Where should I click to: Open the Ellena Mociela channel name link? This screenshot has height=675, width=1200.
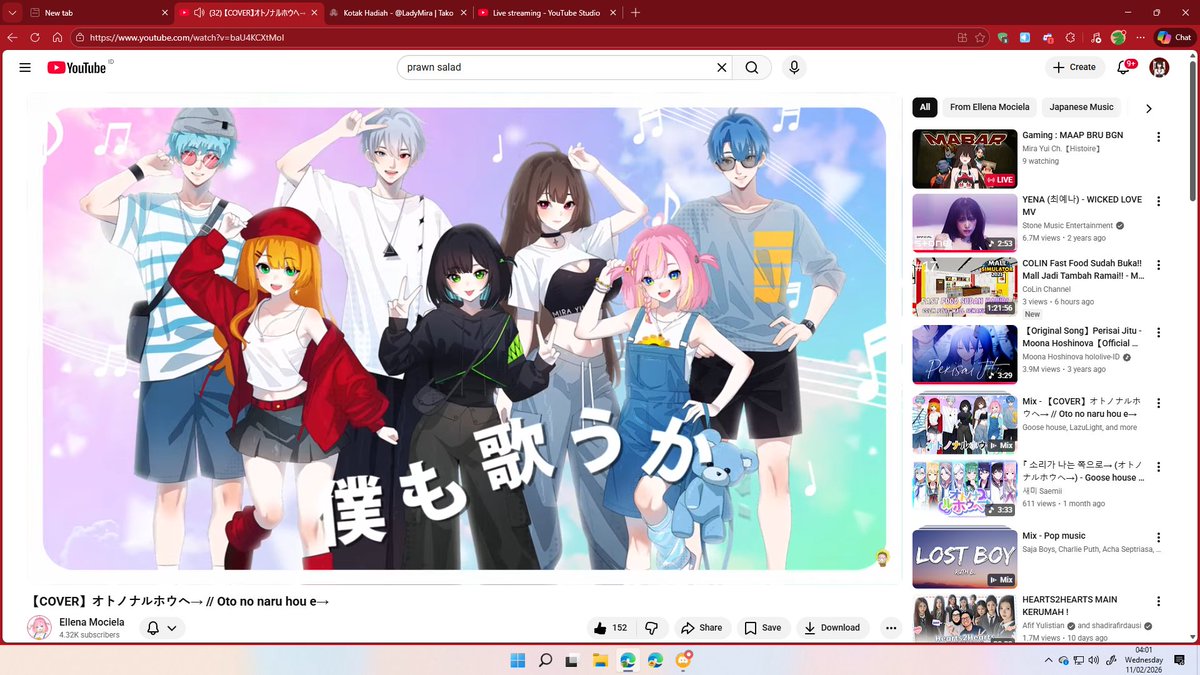pyautogui.click(x=92, y=622)
